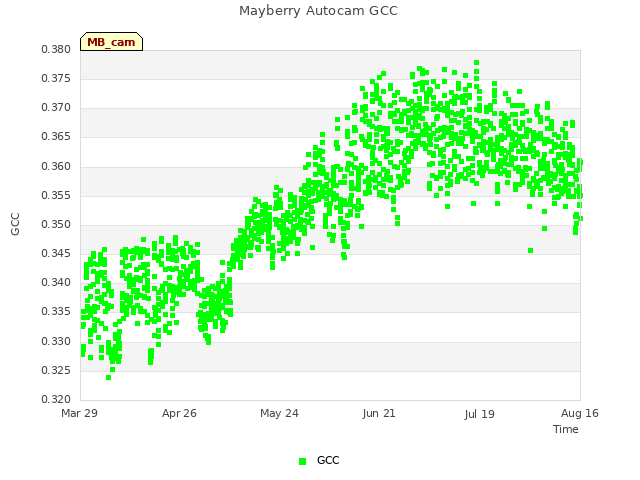Click the 0.335 y-axis value
Viewport: 640px width, 480px height.
click(x=56, y=312)
